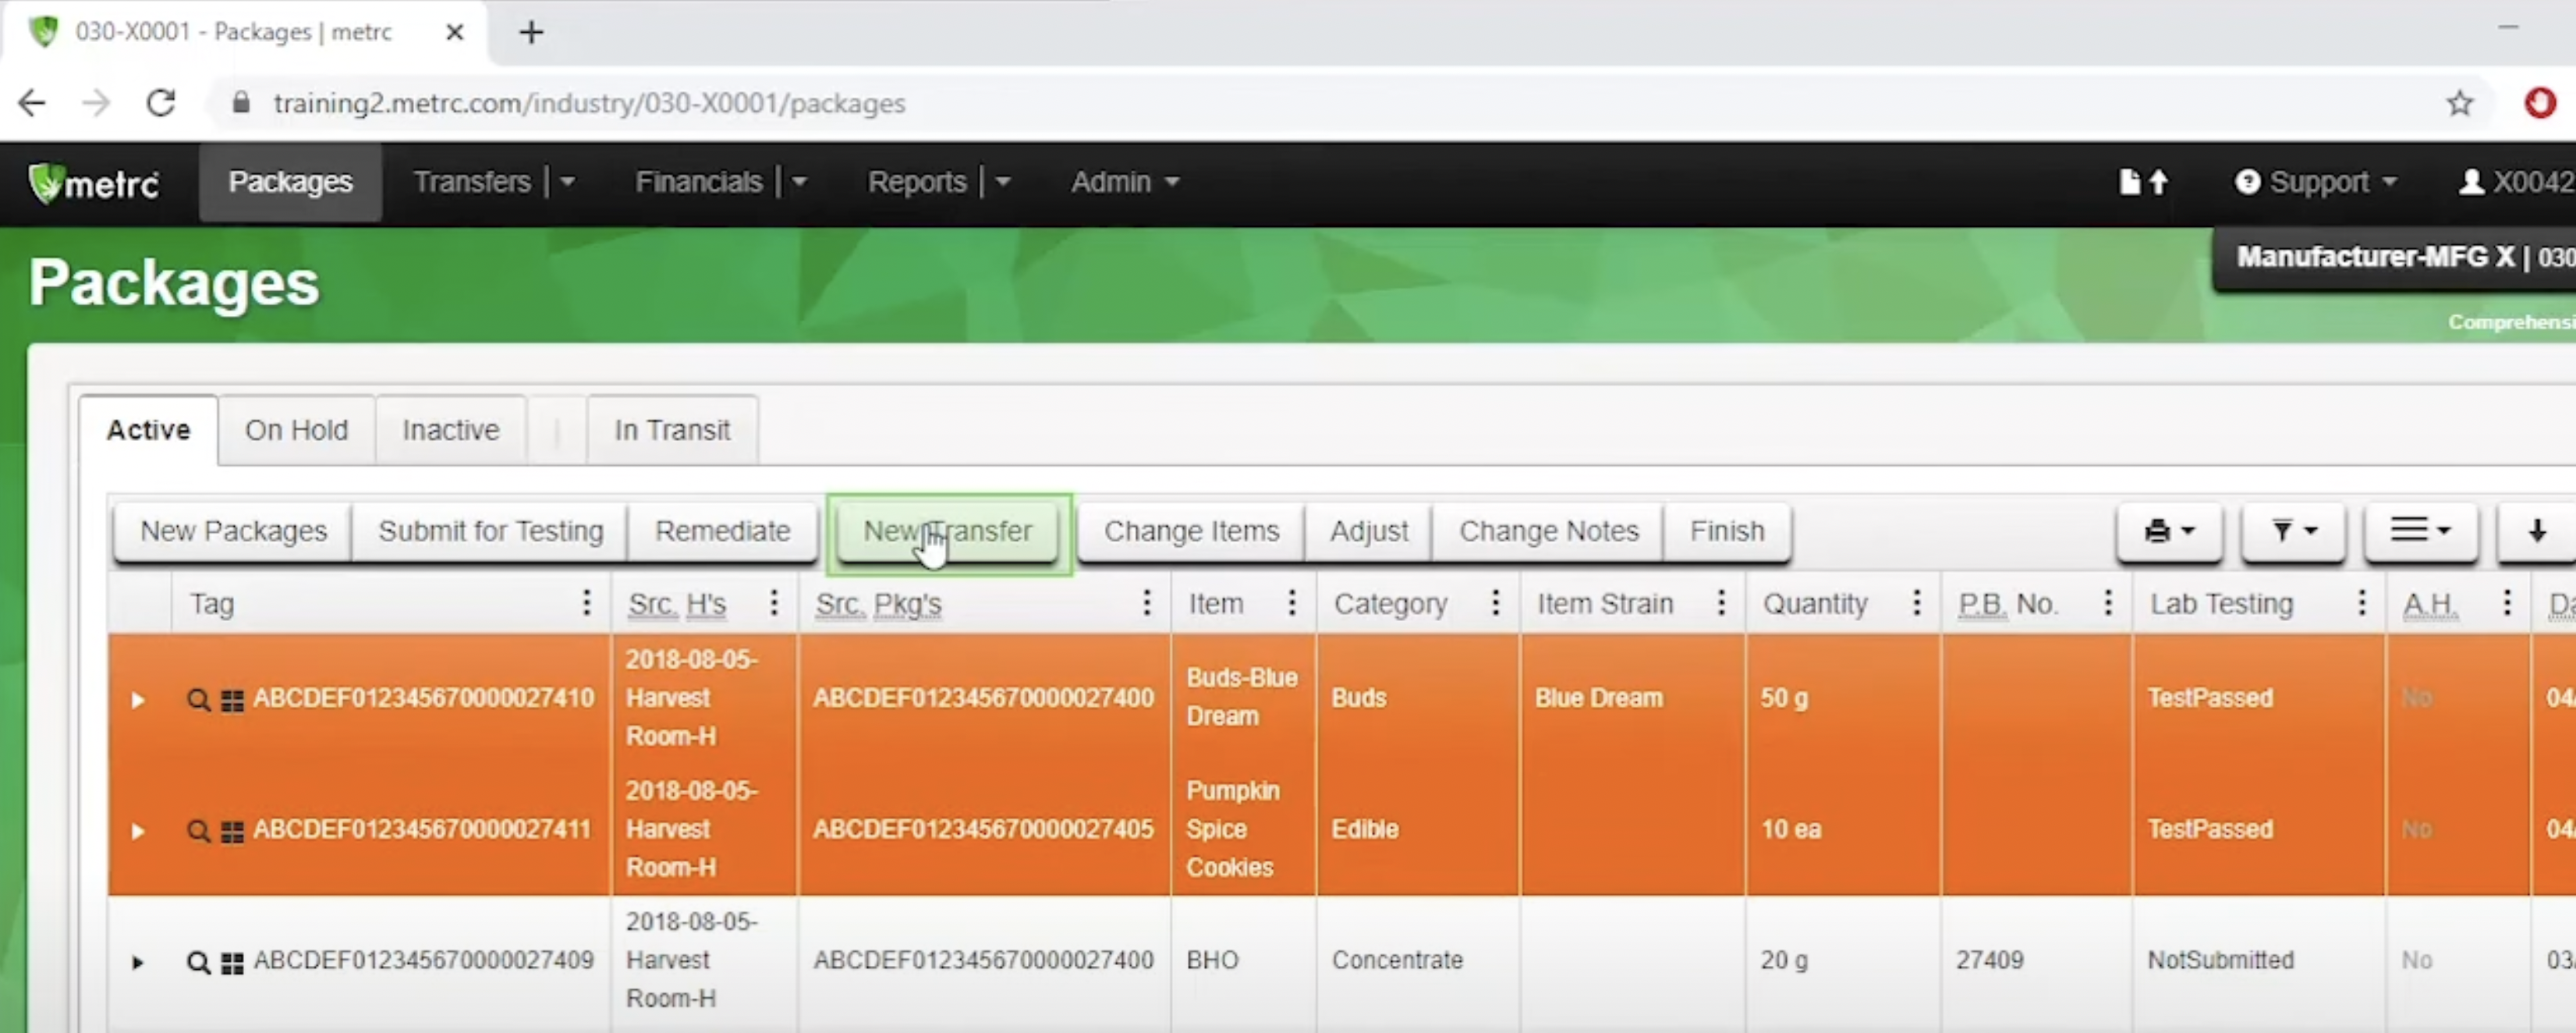The image size is (2576, 1033).
Task: Click the browser address bar URL
Action: (589, 103)
